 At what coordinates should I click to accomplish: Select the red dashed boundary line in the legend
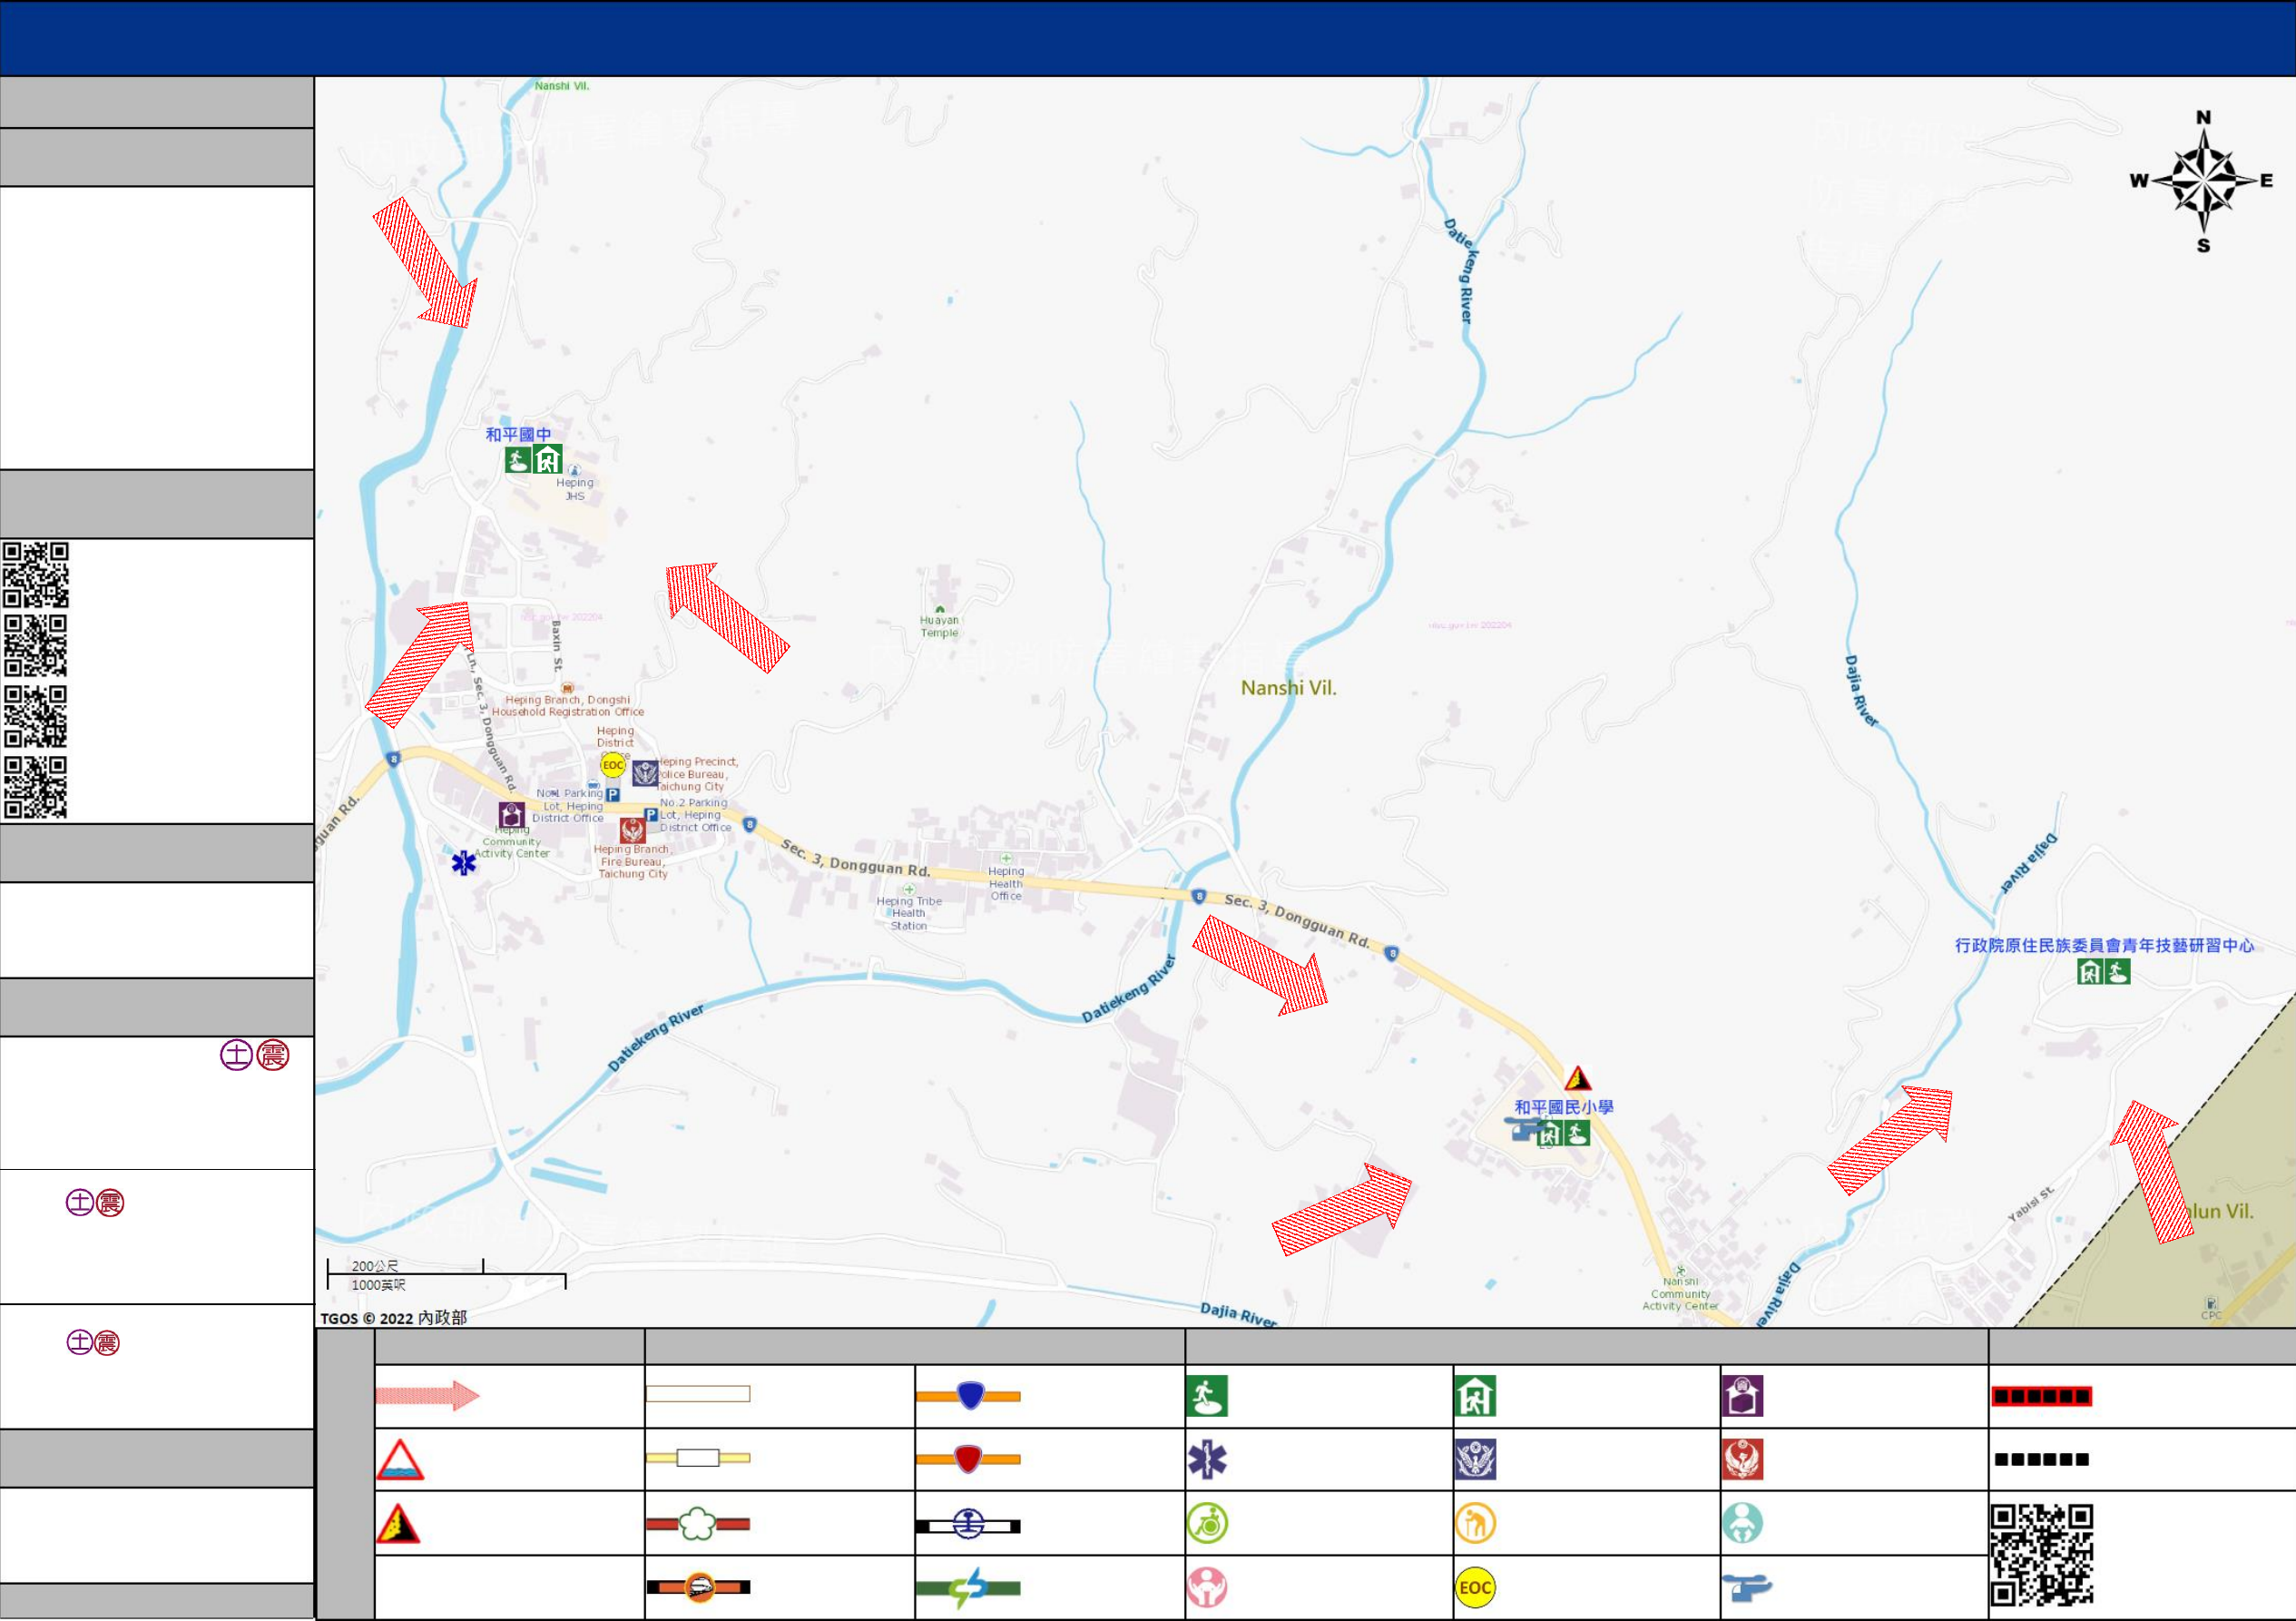[x=2041, y=1396]
